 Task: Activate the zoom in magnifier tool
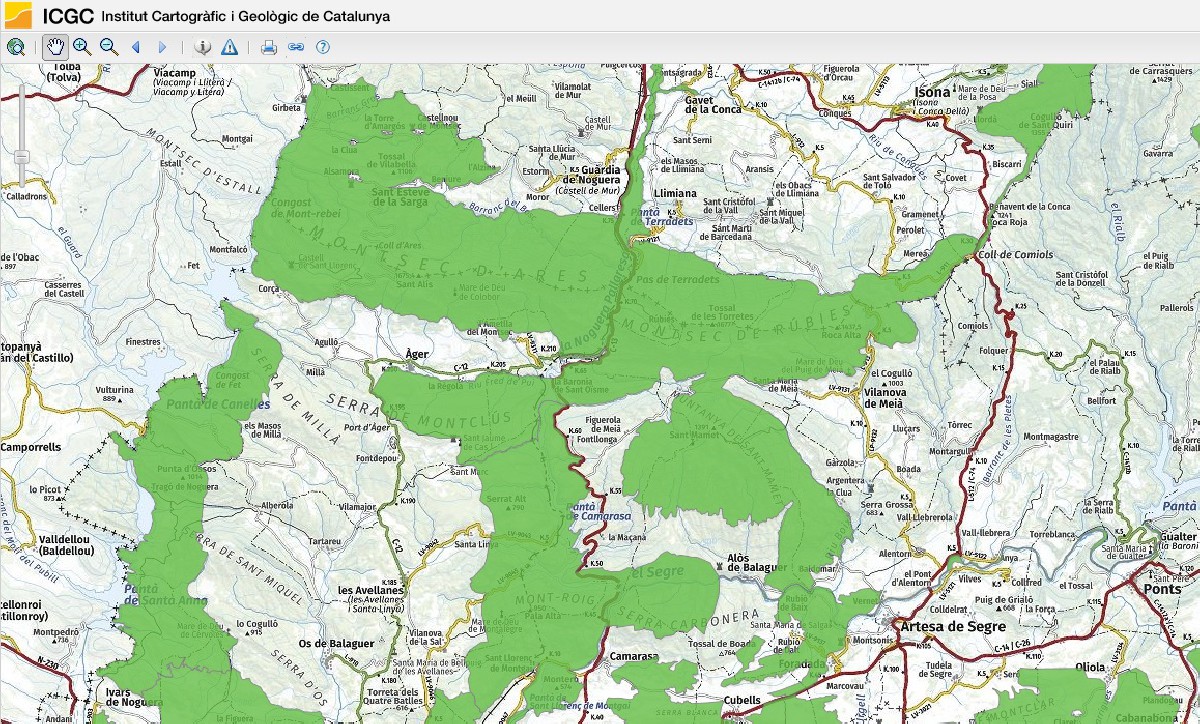pos(81,47)
